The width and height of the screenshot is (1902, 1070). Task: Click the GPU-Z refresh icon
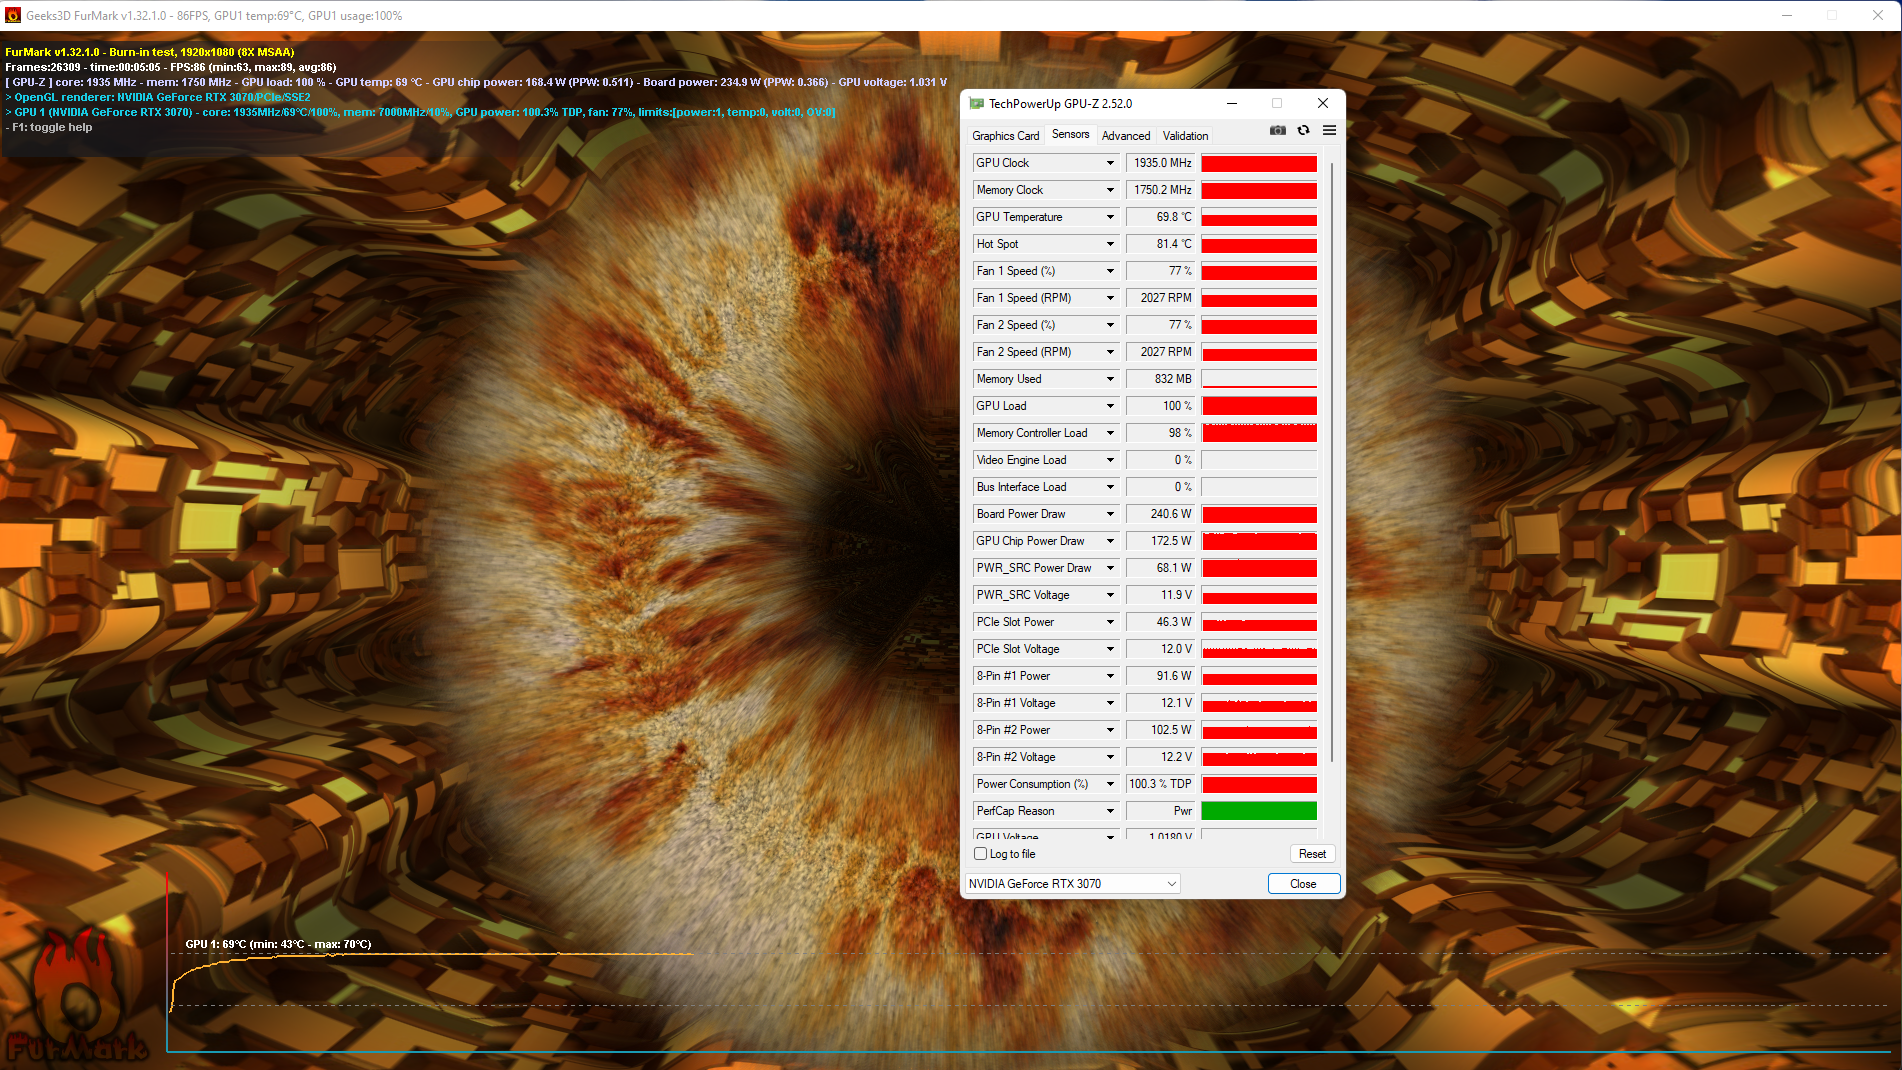(x=1303, y=130)
